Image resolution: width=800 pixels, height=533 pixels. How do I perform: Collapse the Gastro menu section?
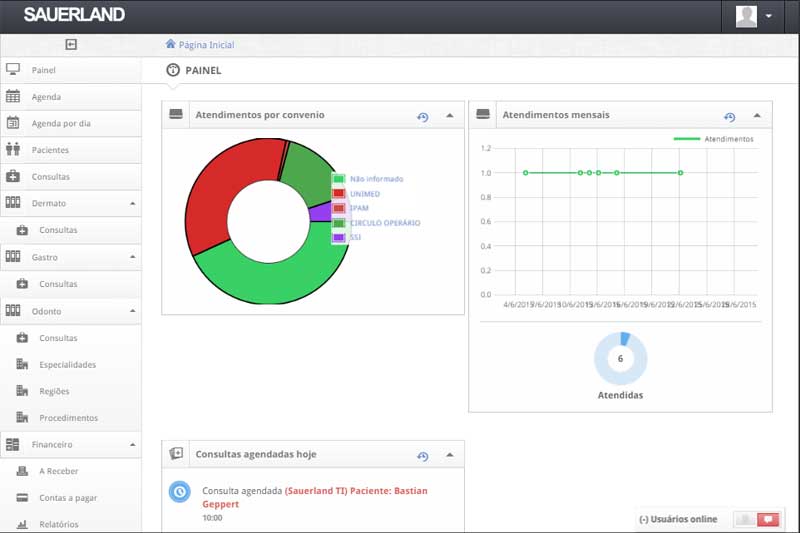133,257
